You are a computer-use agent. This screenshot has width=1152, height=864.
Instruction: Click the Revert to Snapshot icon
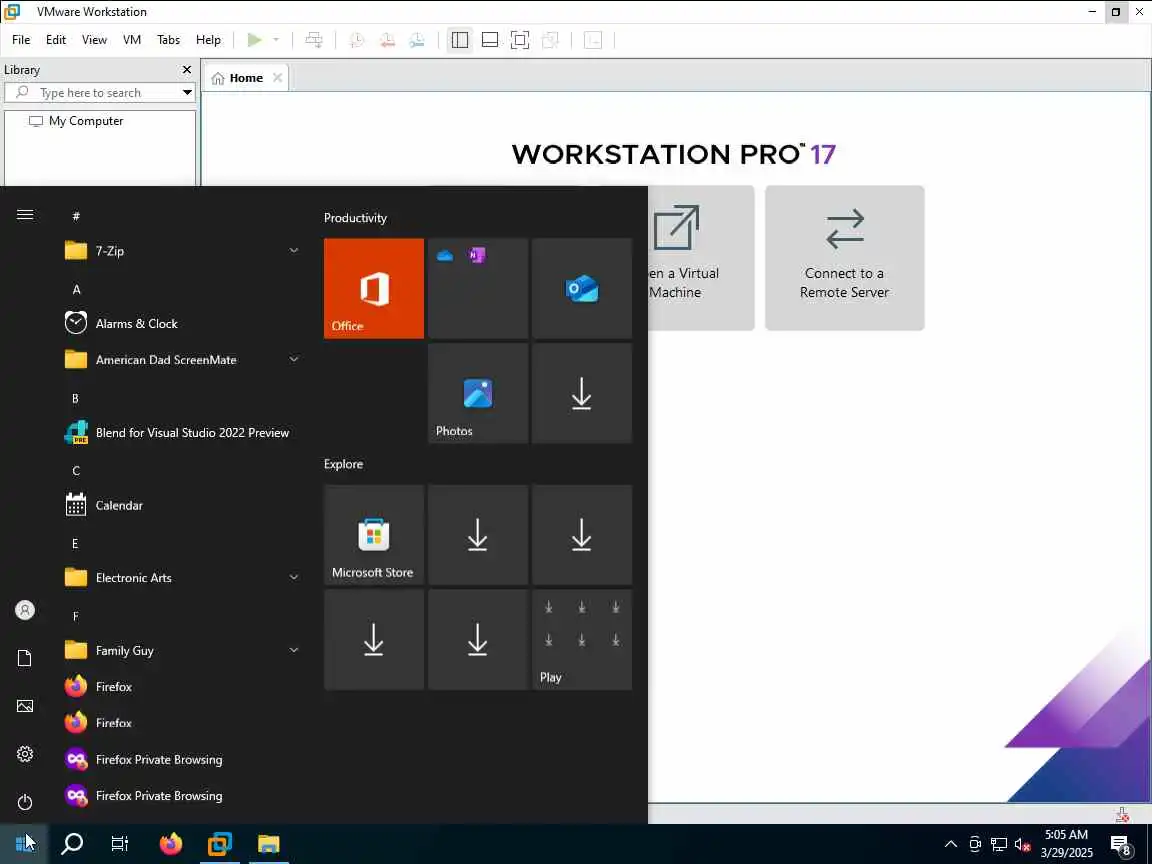[x=387, y=40]
